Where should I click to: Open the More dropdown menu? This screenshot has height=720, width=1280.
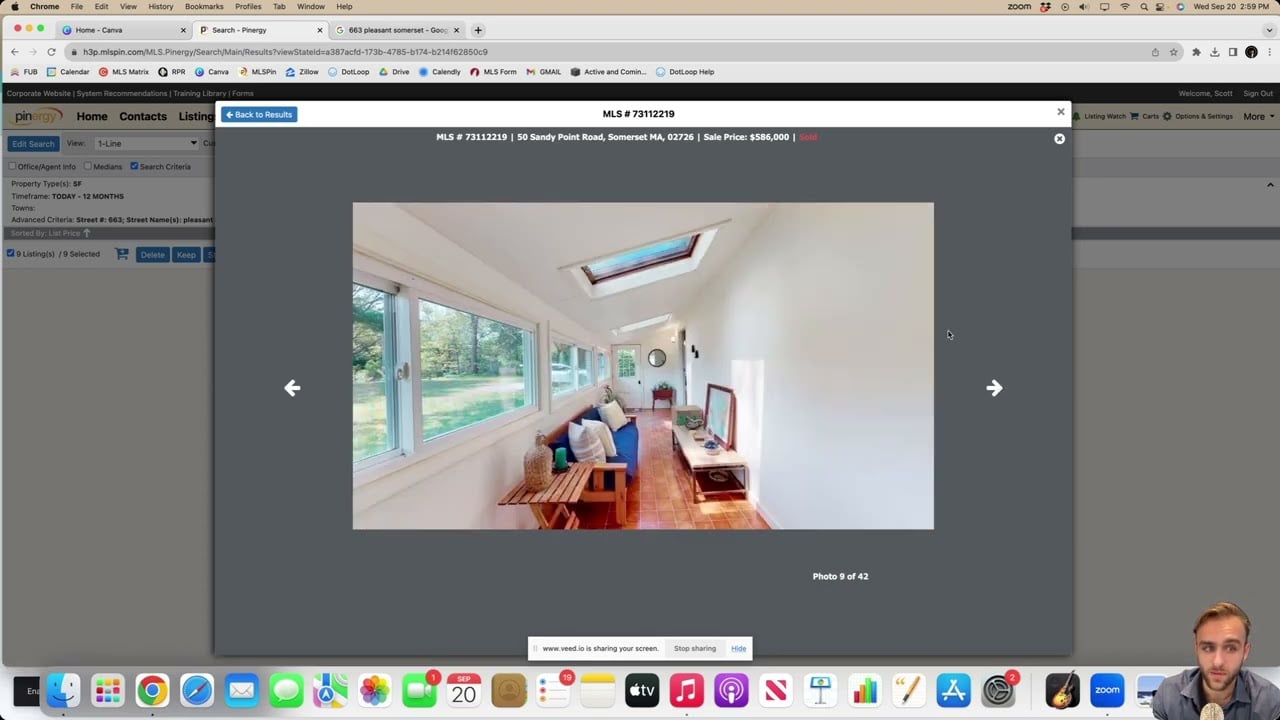click(x=1258, y=116)
